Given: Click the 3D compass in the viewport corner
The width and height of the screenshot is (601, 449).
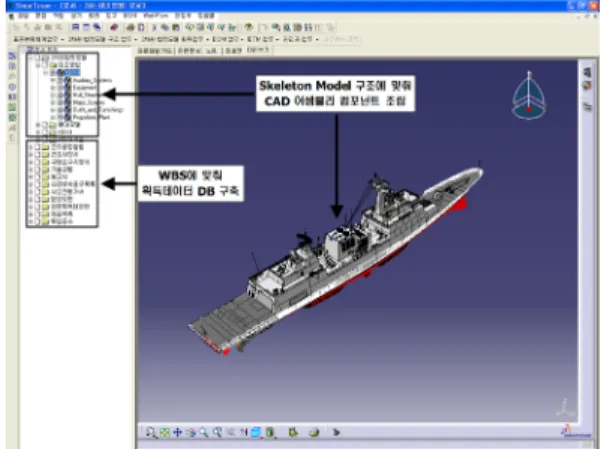Looking at the screenshot, I should click(529, 95).
